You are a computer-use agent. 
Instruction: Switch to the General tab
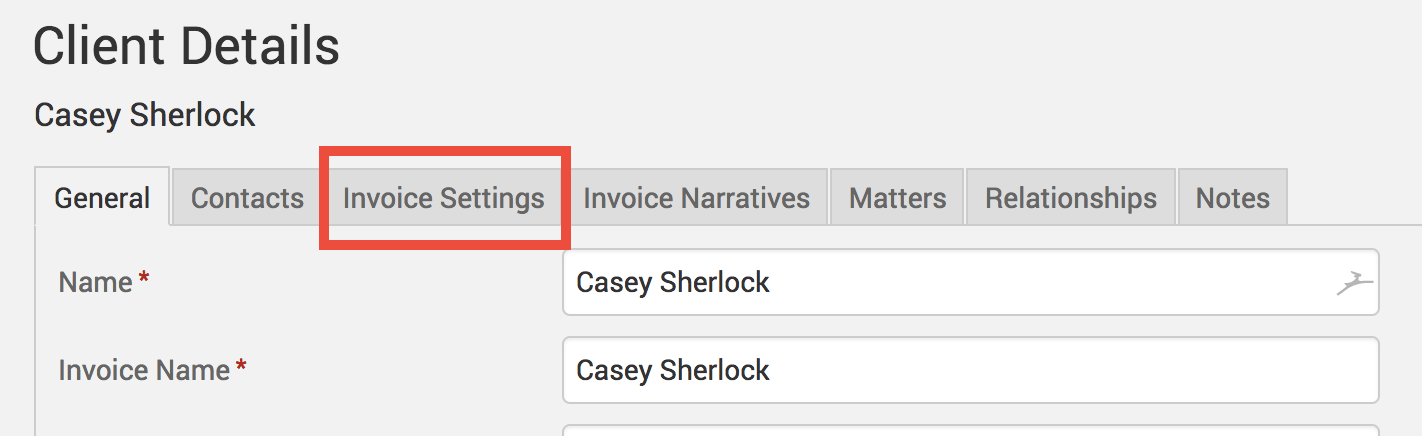[102, 198]
